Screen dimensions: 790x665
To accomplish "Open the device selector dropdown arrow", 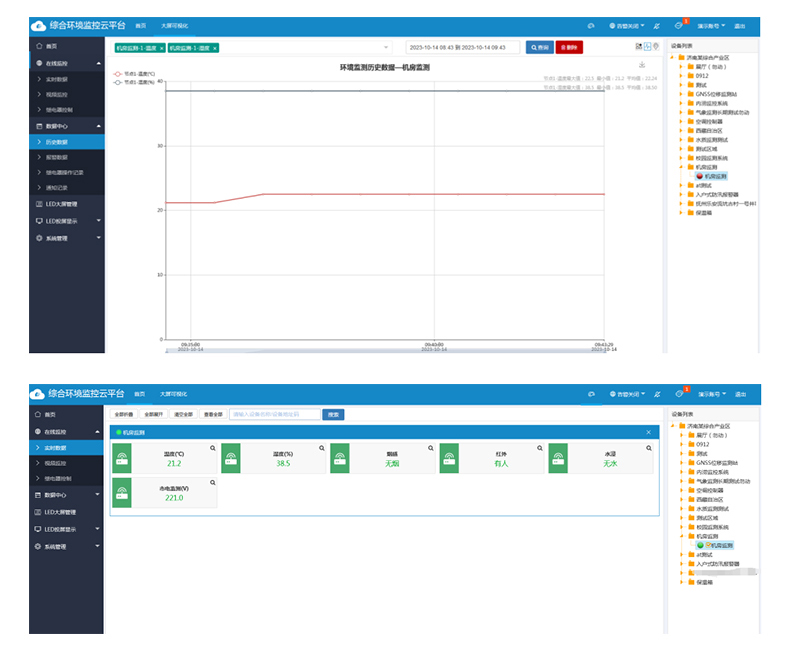I will point(387,47).
